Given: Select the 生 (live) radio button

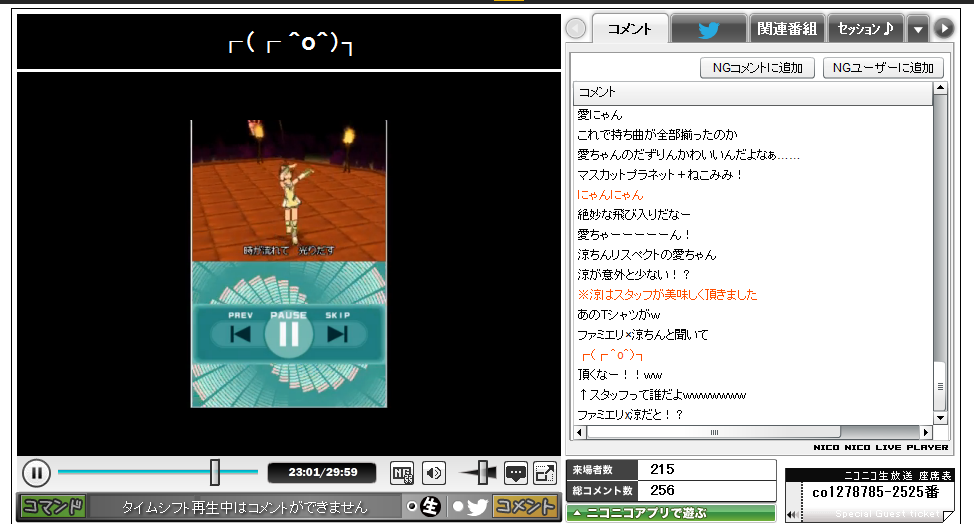Looking at the screenshot, I should pos(411,507).
